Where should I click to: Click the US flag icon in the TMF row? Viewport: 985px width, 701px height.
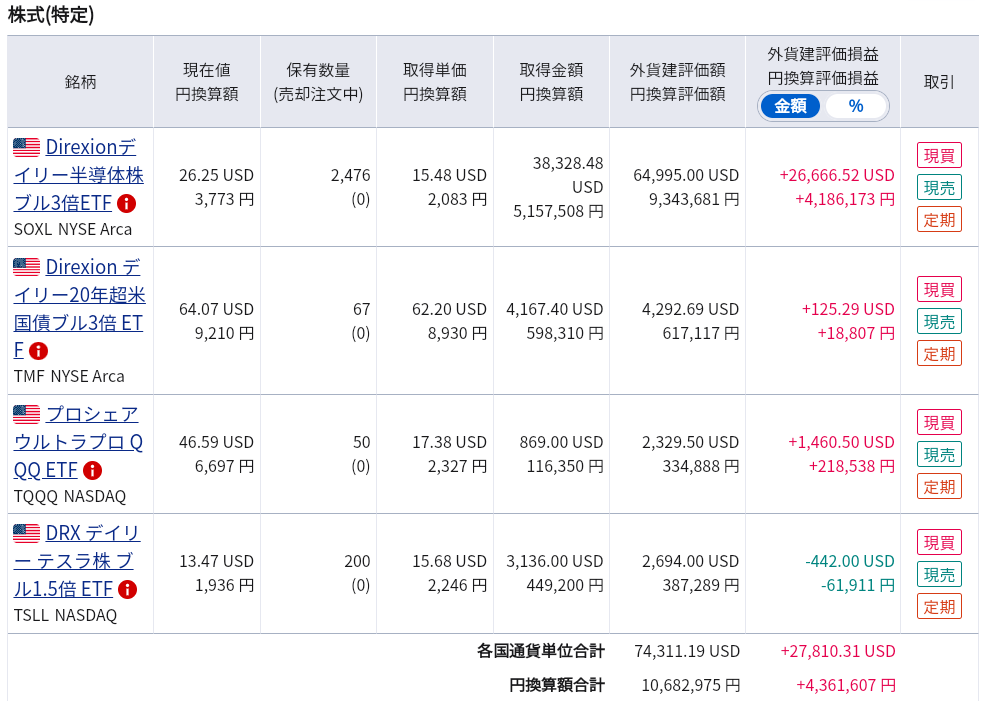point(26,267)
